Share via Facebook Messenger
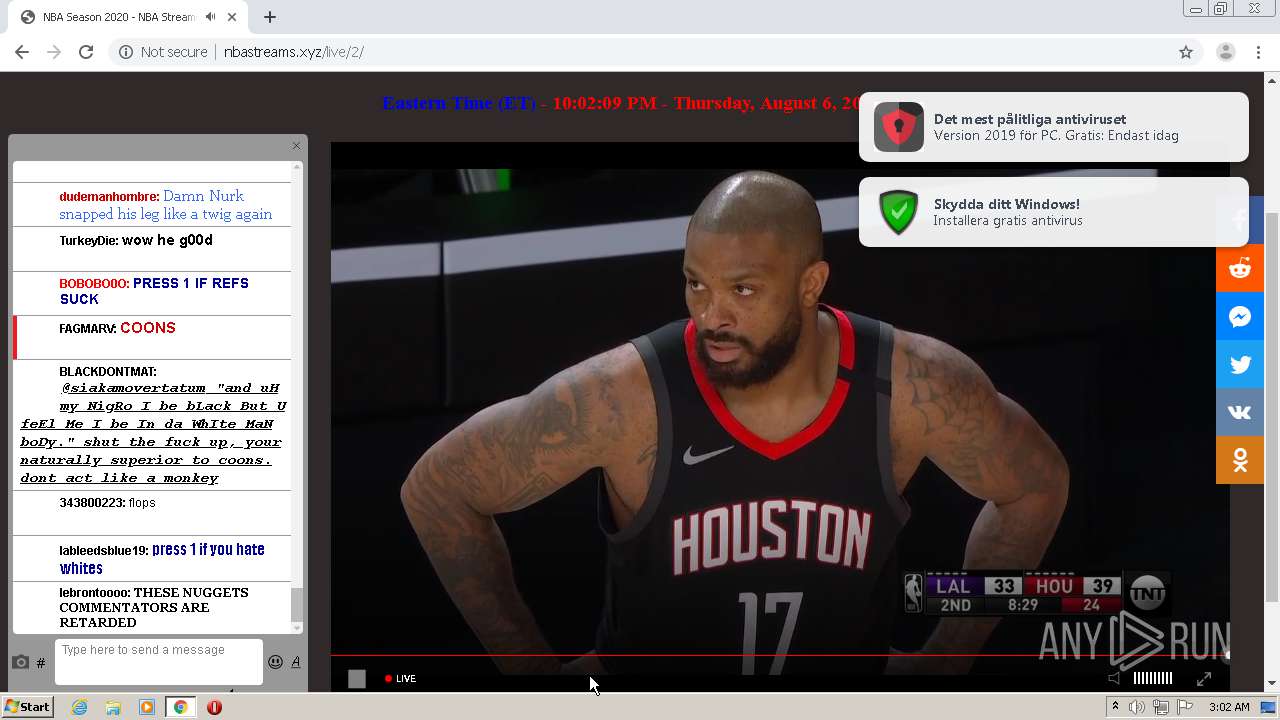This screenshot has height=720, width=1280. 1240,316
